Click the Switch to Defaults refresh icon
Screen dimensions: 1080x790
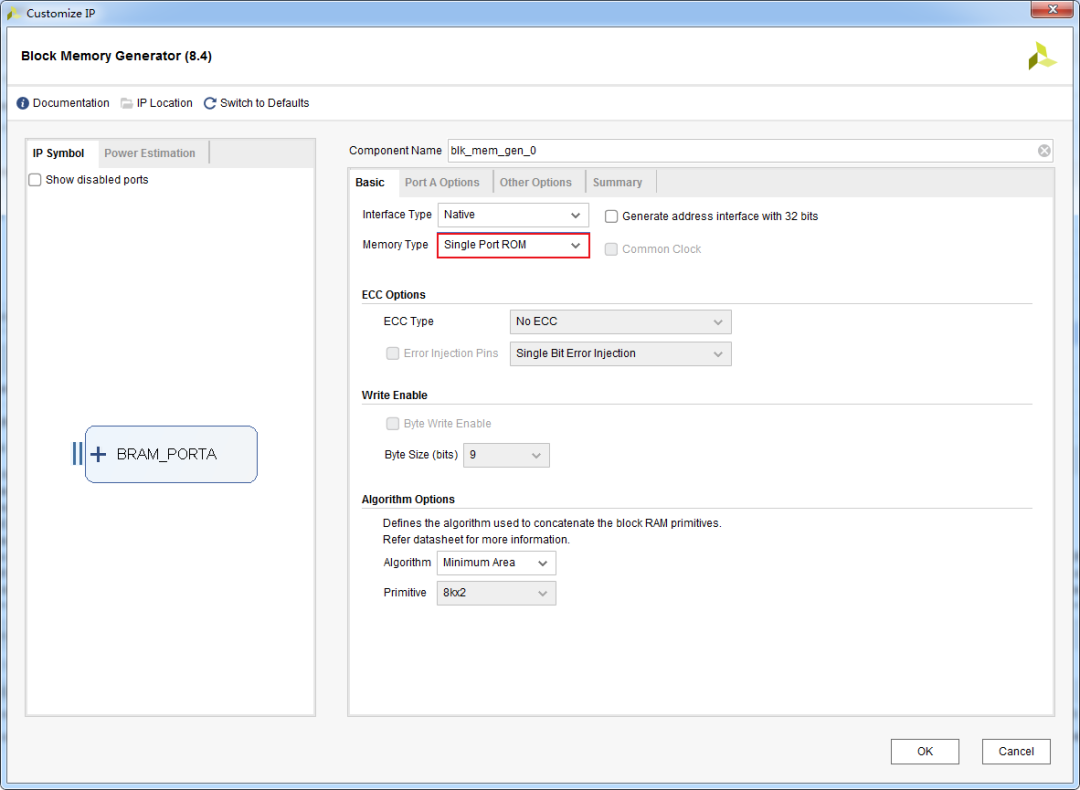(210, 103)
